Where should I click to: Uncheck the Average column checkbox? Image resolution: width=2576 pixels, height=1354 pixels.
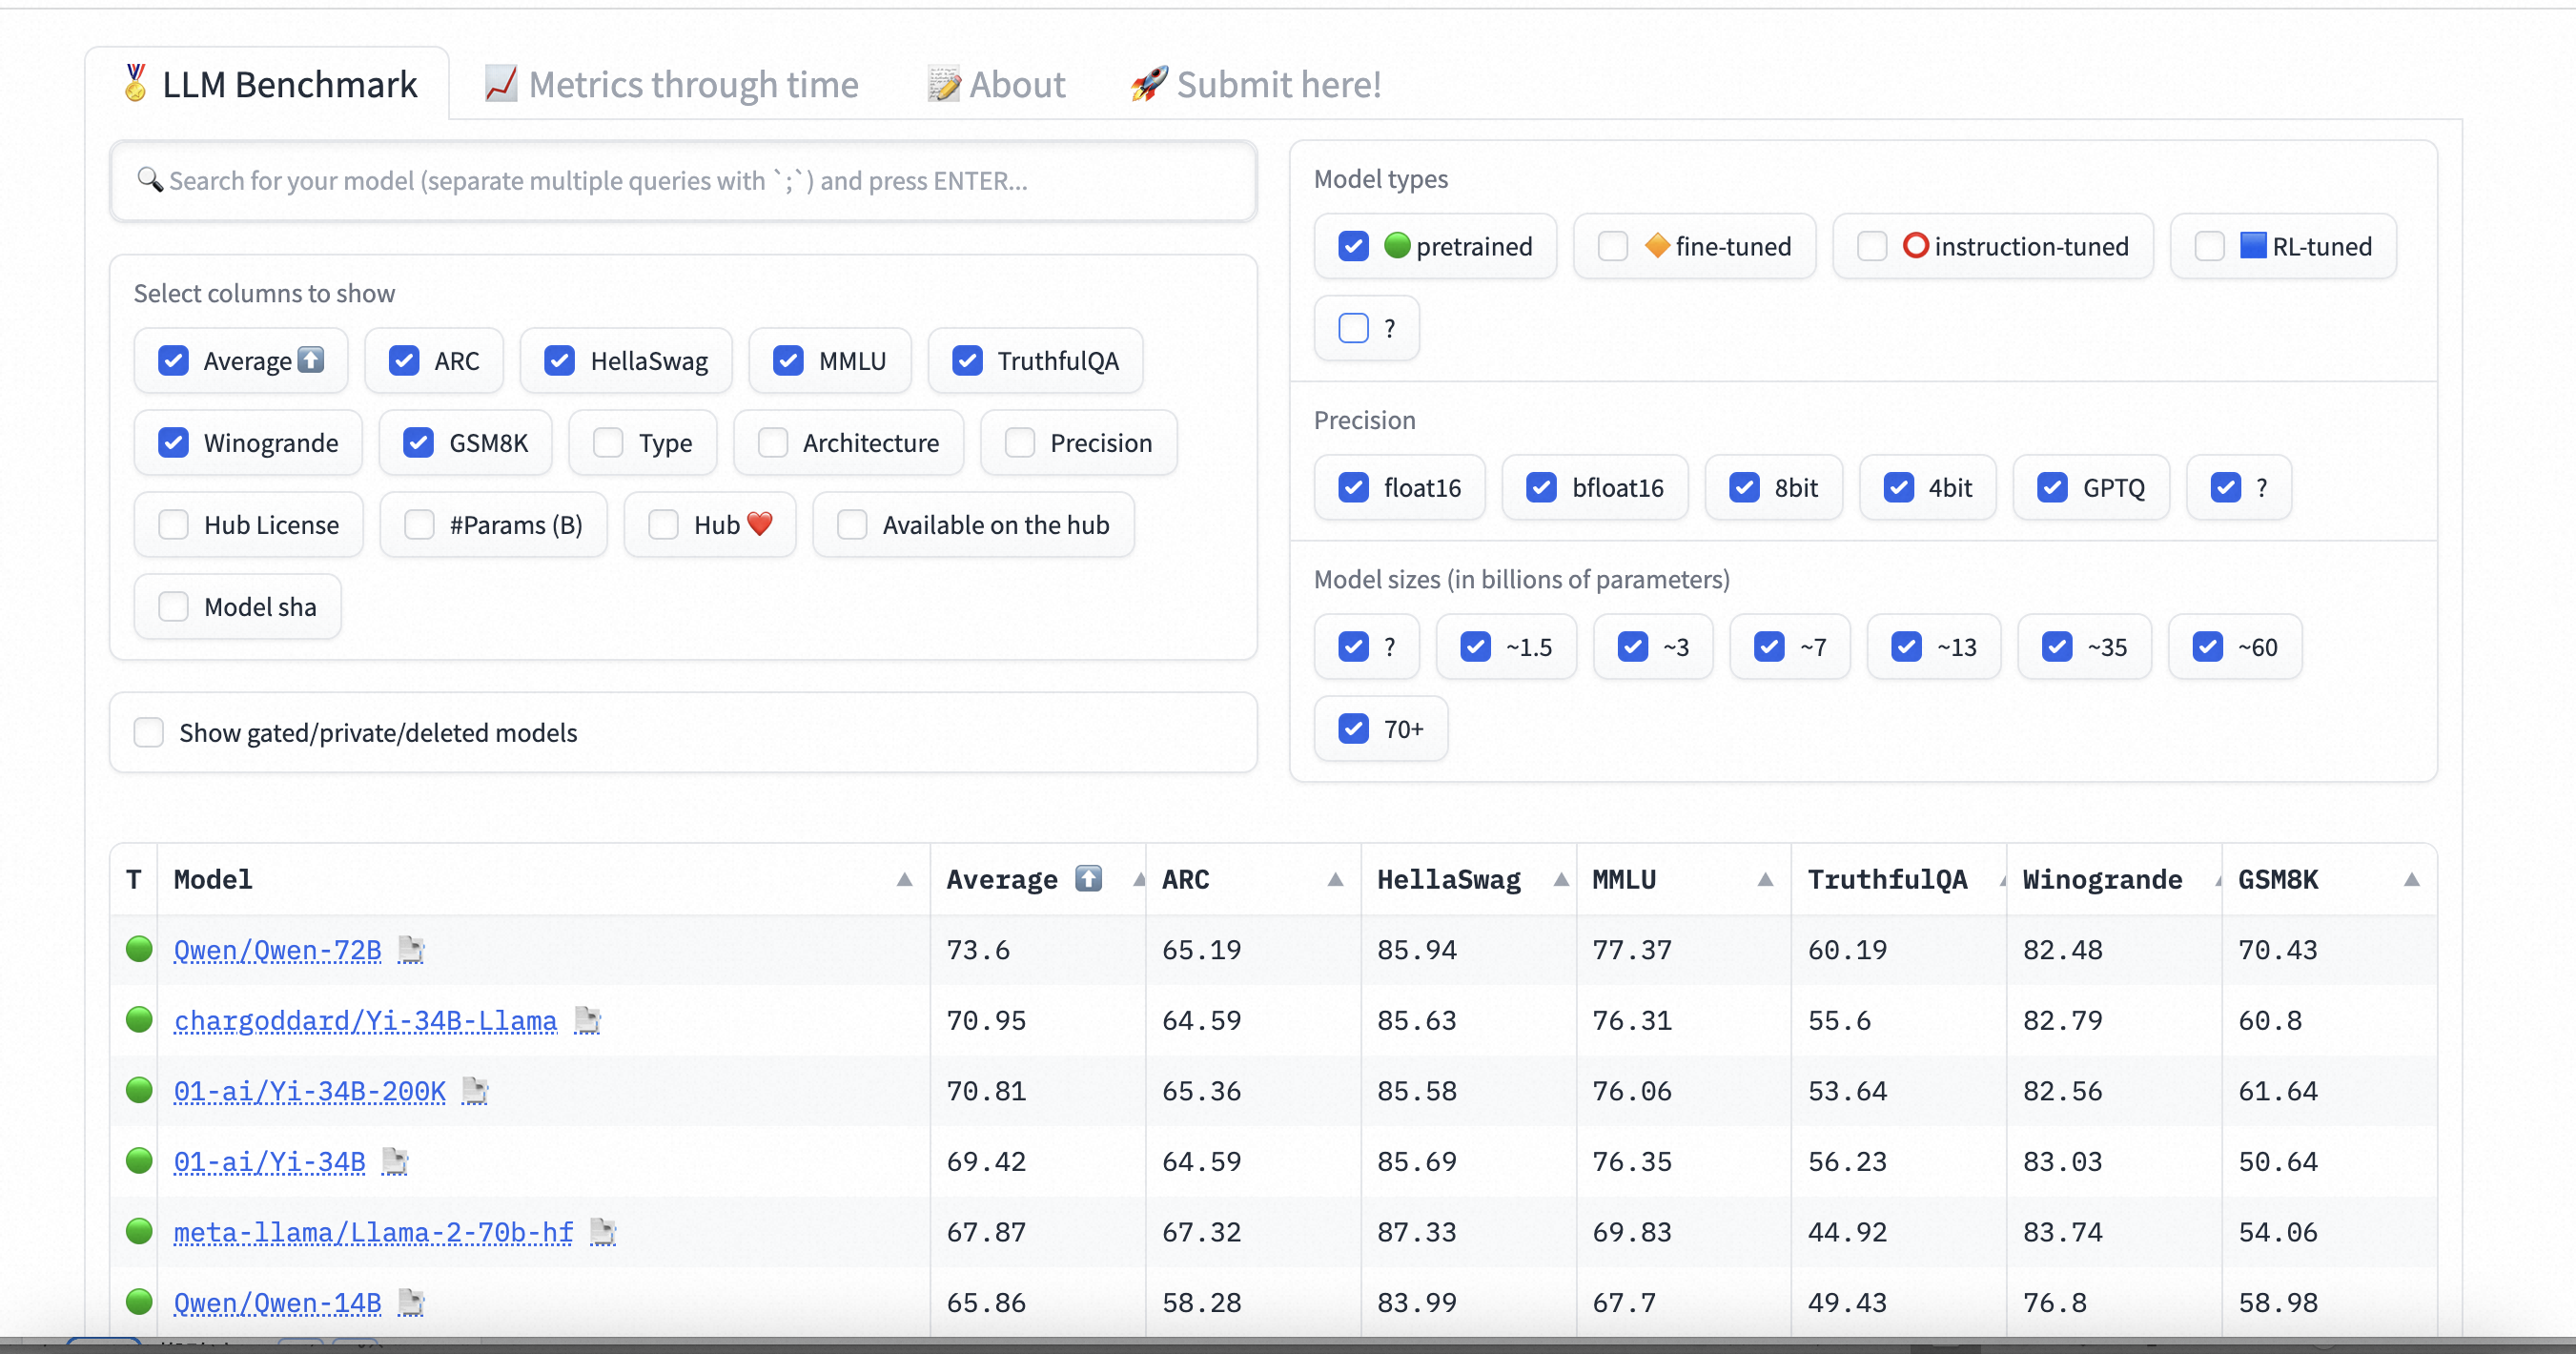tap(173, 361)
